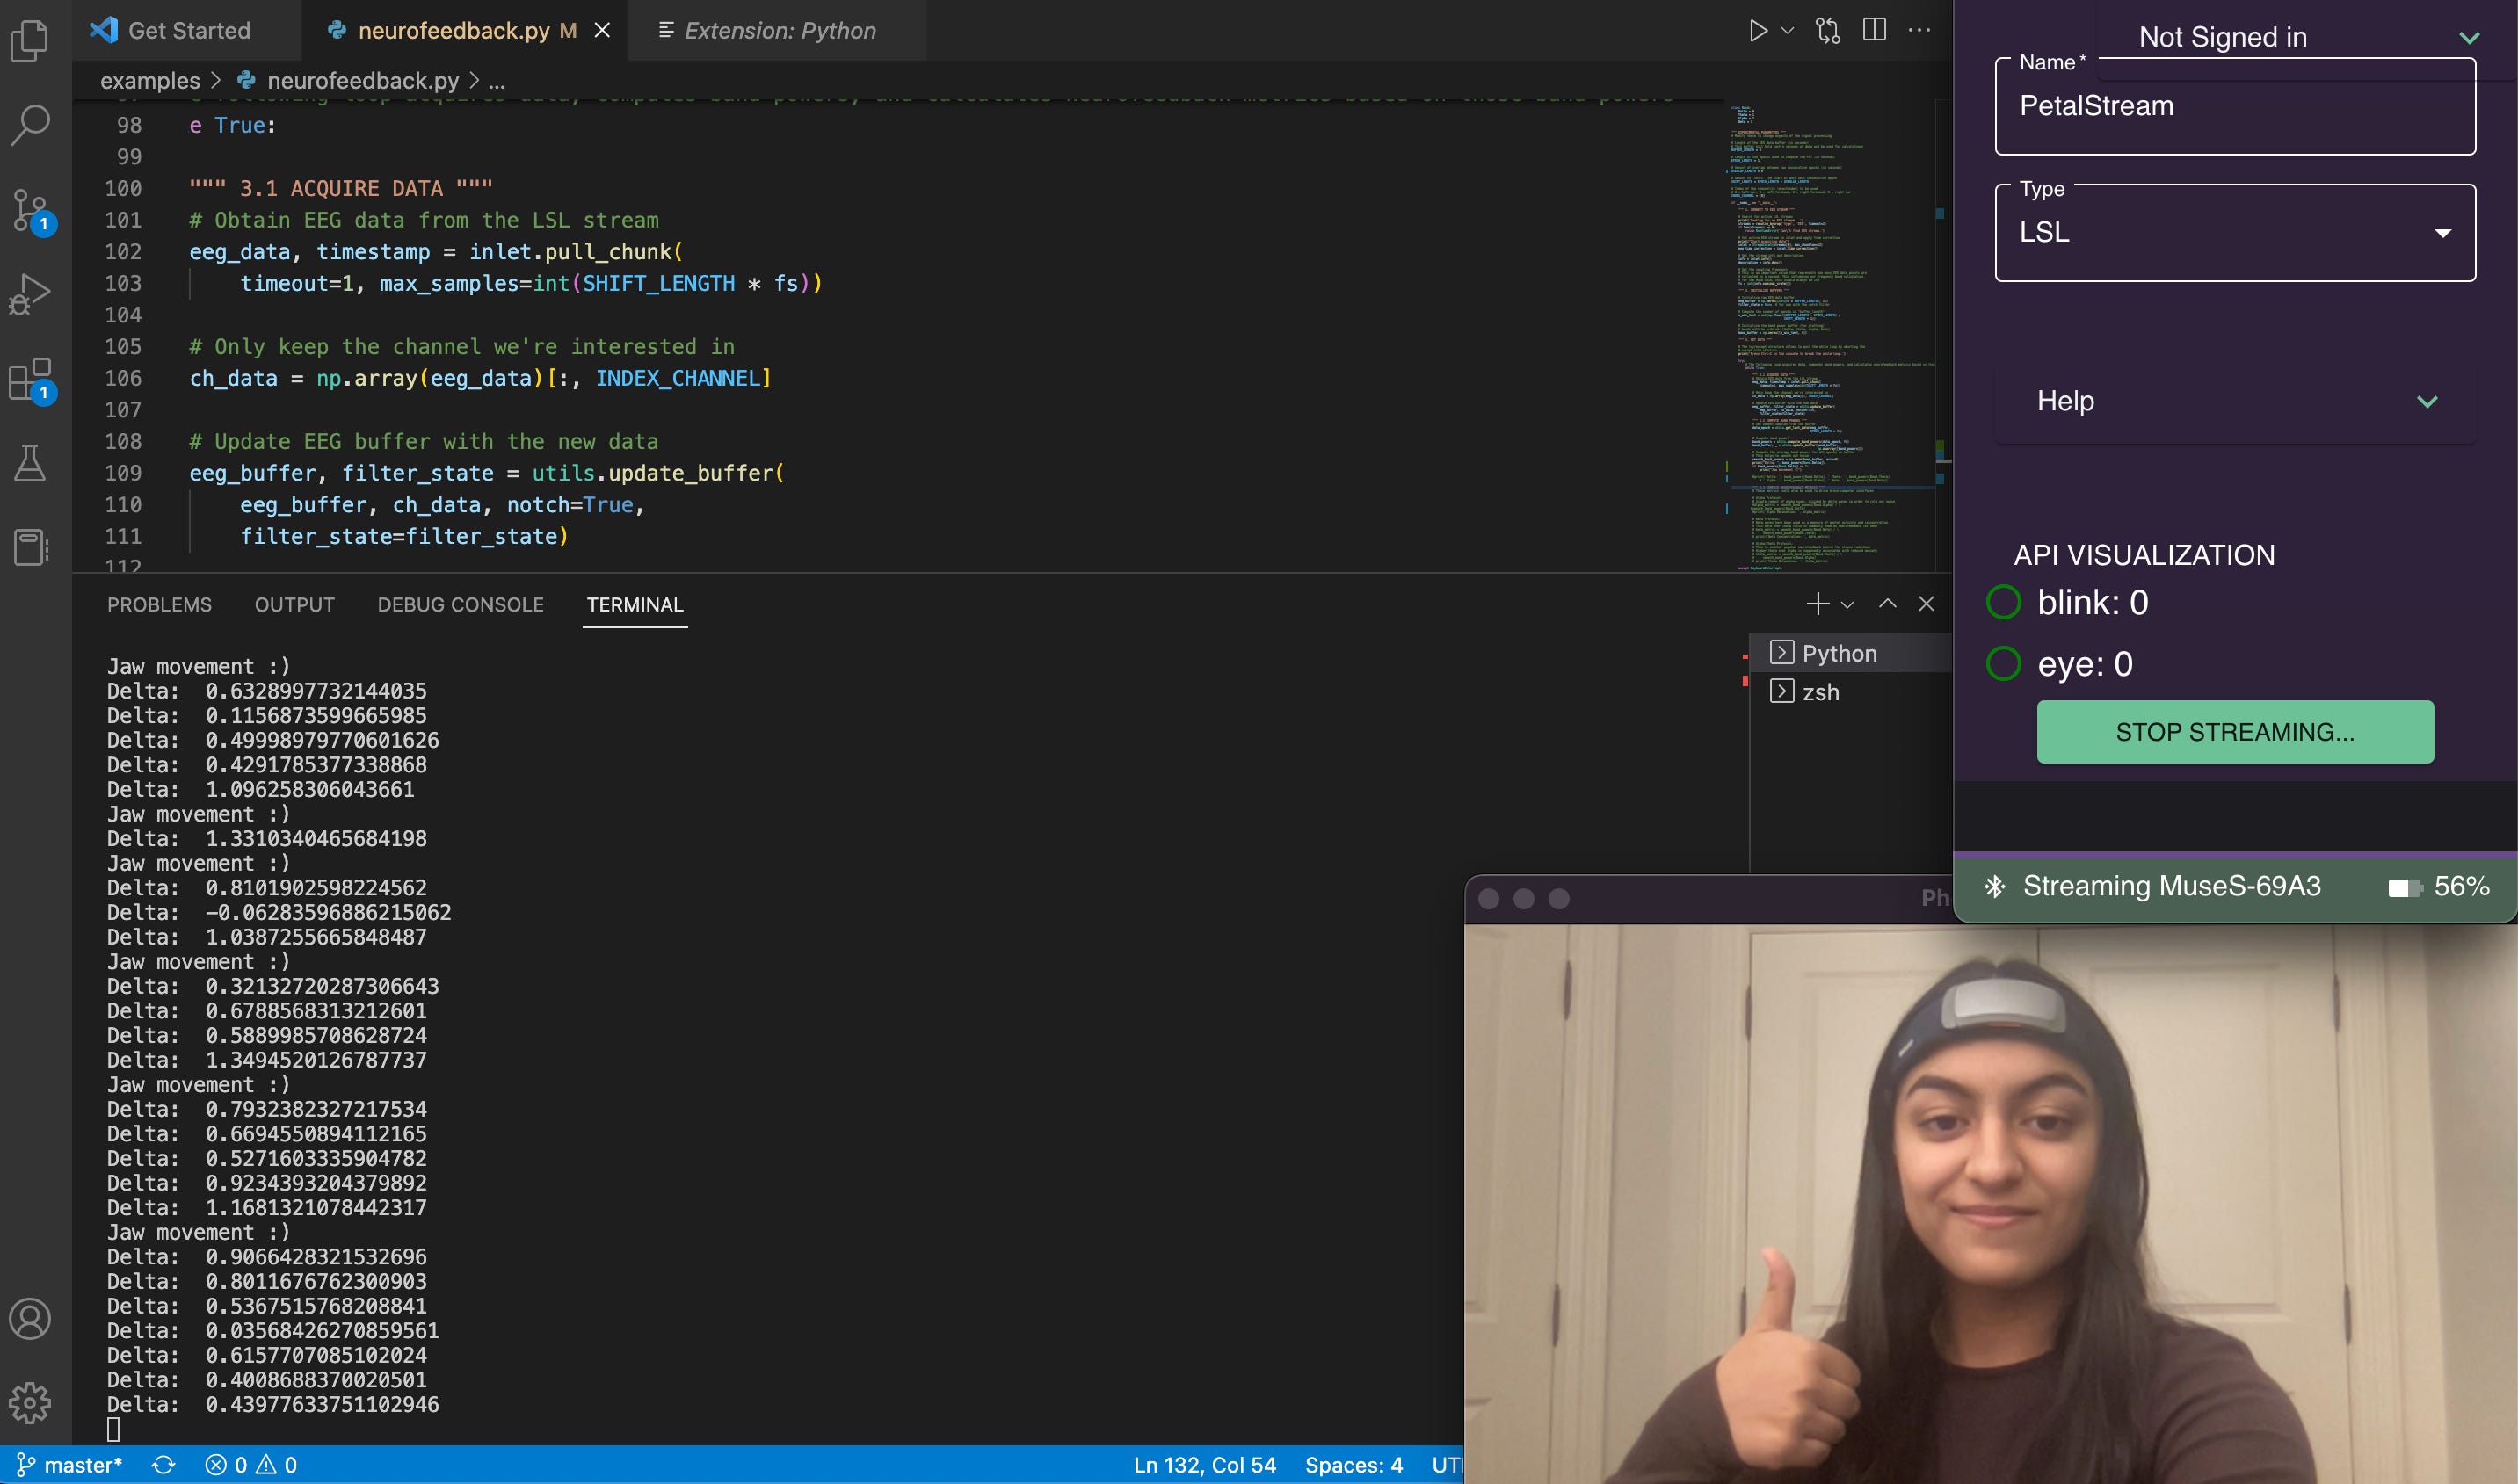This screenshot has width=2518, height=1484.
Task: Click line number 106 in the gutter
Action: coord(123,378)
